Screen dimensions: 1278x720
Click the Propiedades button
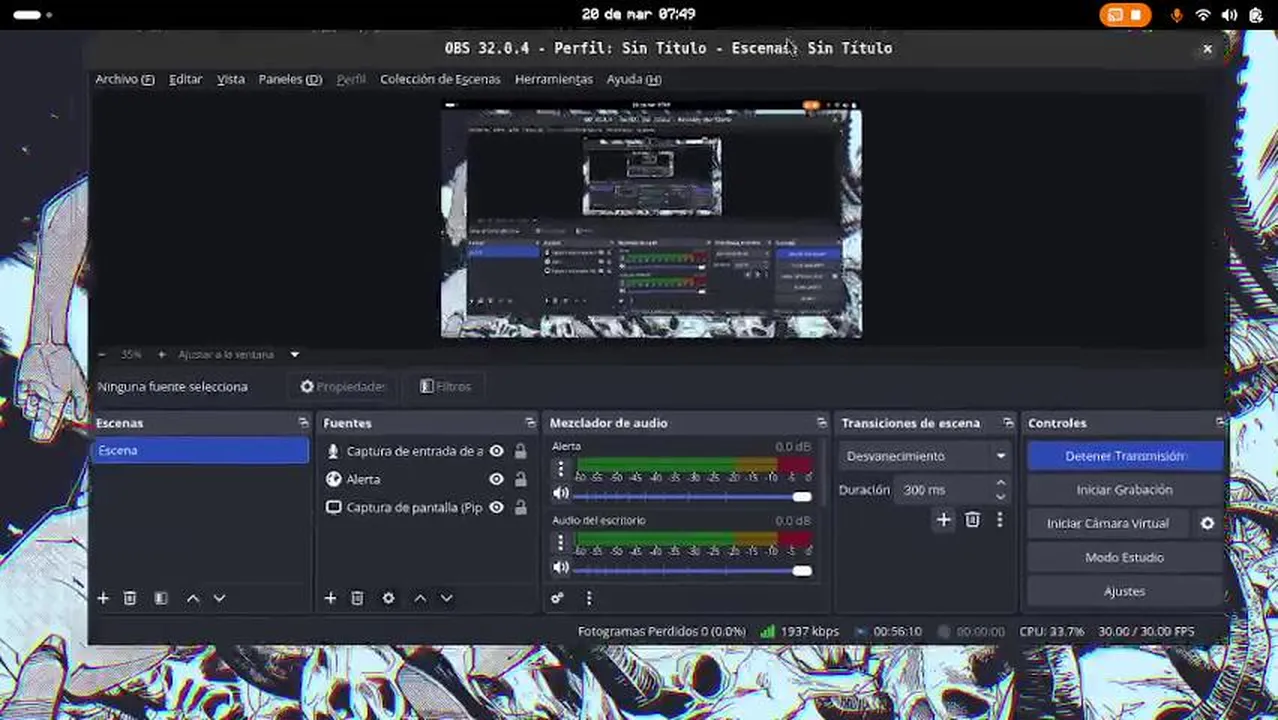click(x=342, y=386)
